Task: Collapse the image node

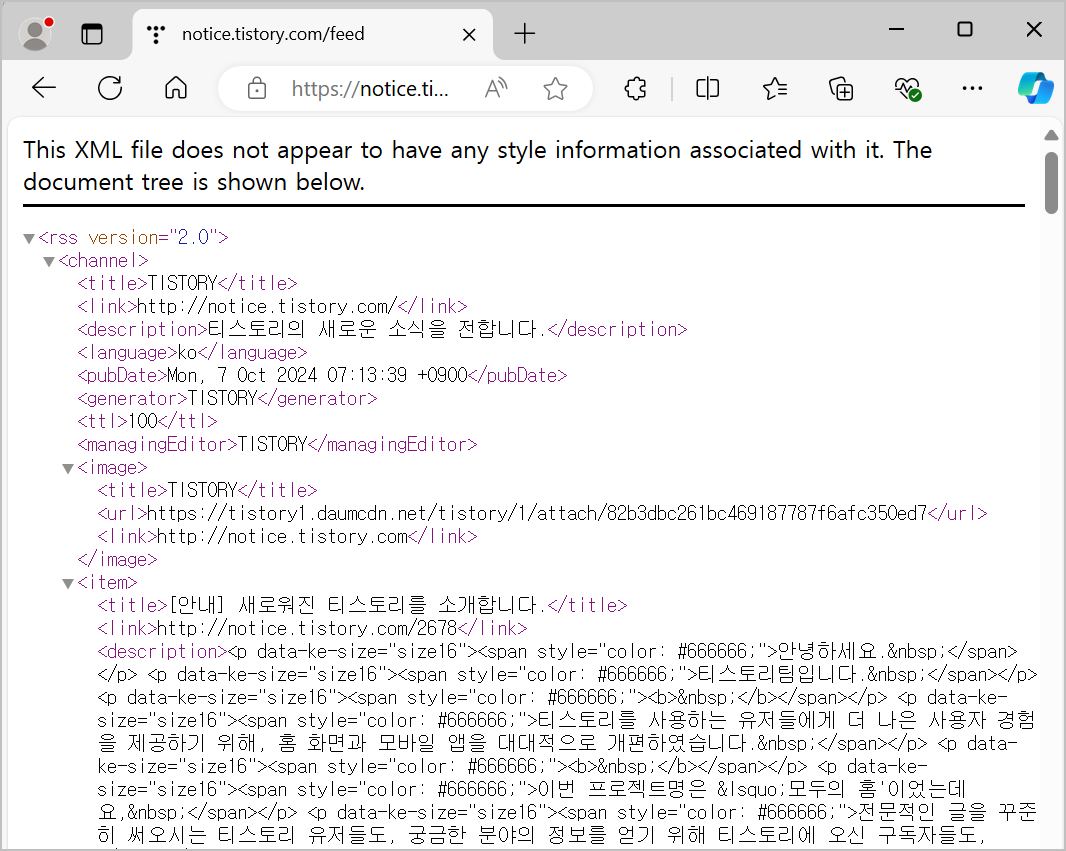Action: coord(68,469)
